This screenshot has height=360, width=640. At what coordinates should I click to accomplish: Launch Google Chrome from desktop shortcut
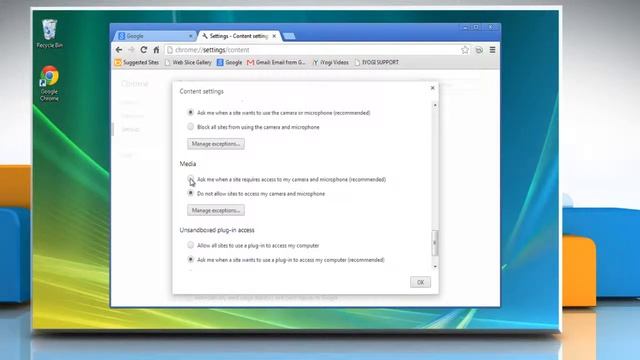49,83
